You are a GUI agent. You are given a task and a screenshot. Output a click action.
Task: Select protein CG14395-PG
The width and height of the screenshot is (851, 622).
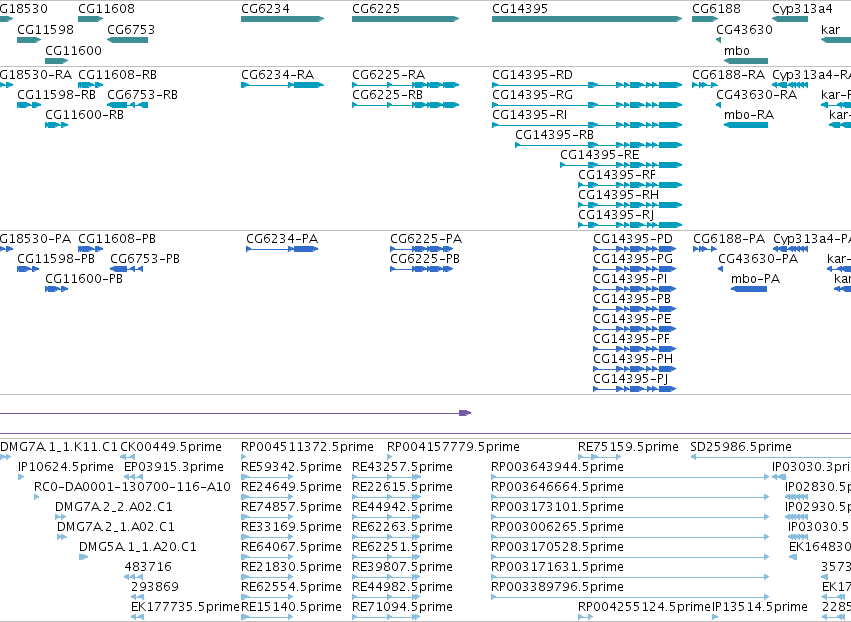pyautogui.click(x=633, y=259)
